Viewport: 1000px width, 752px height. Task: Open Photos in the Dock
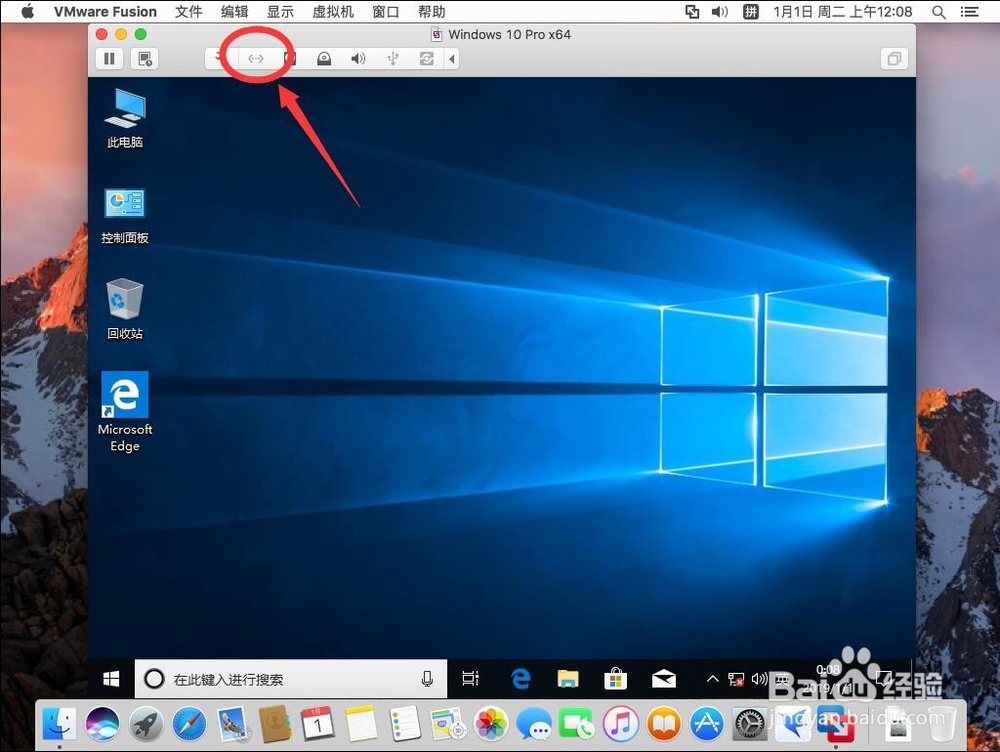[x=491, y=724]
